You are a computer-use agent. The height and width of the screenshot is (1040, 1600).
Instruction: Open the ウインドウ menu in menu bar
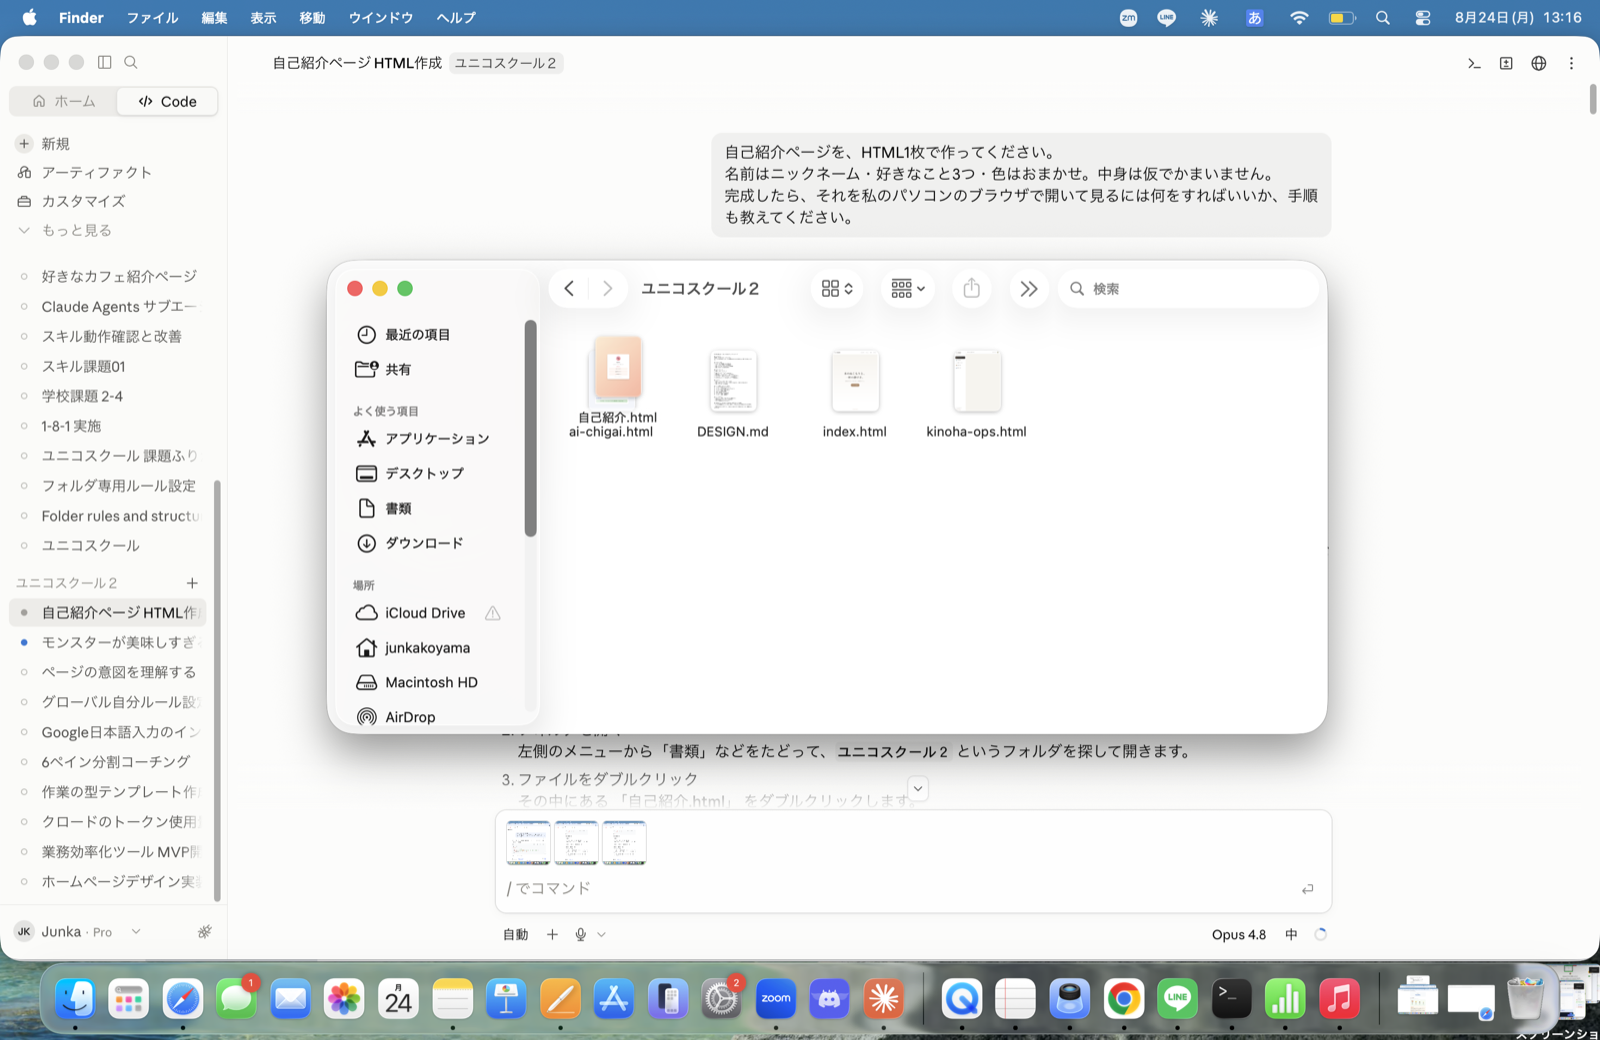point(381,18)
